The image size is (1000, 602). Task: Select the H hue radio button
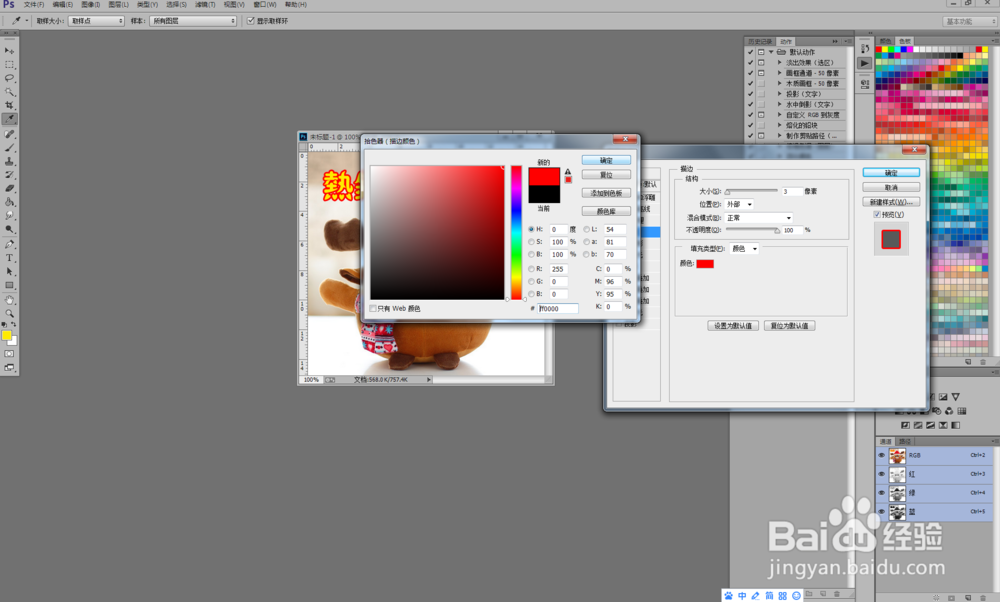(x=531, y=229)
